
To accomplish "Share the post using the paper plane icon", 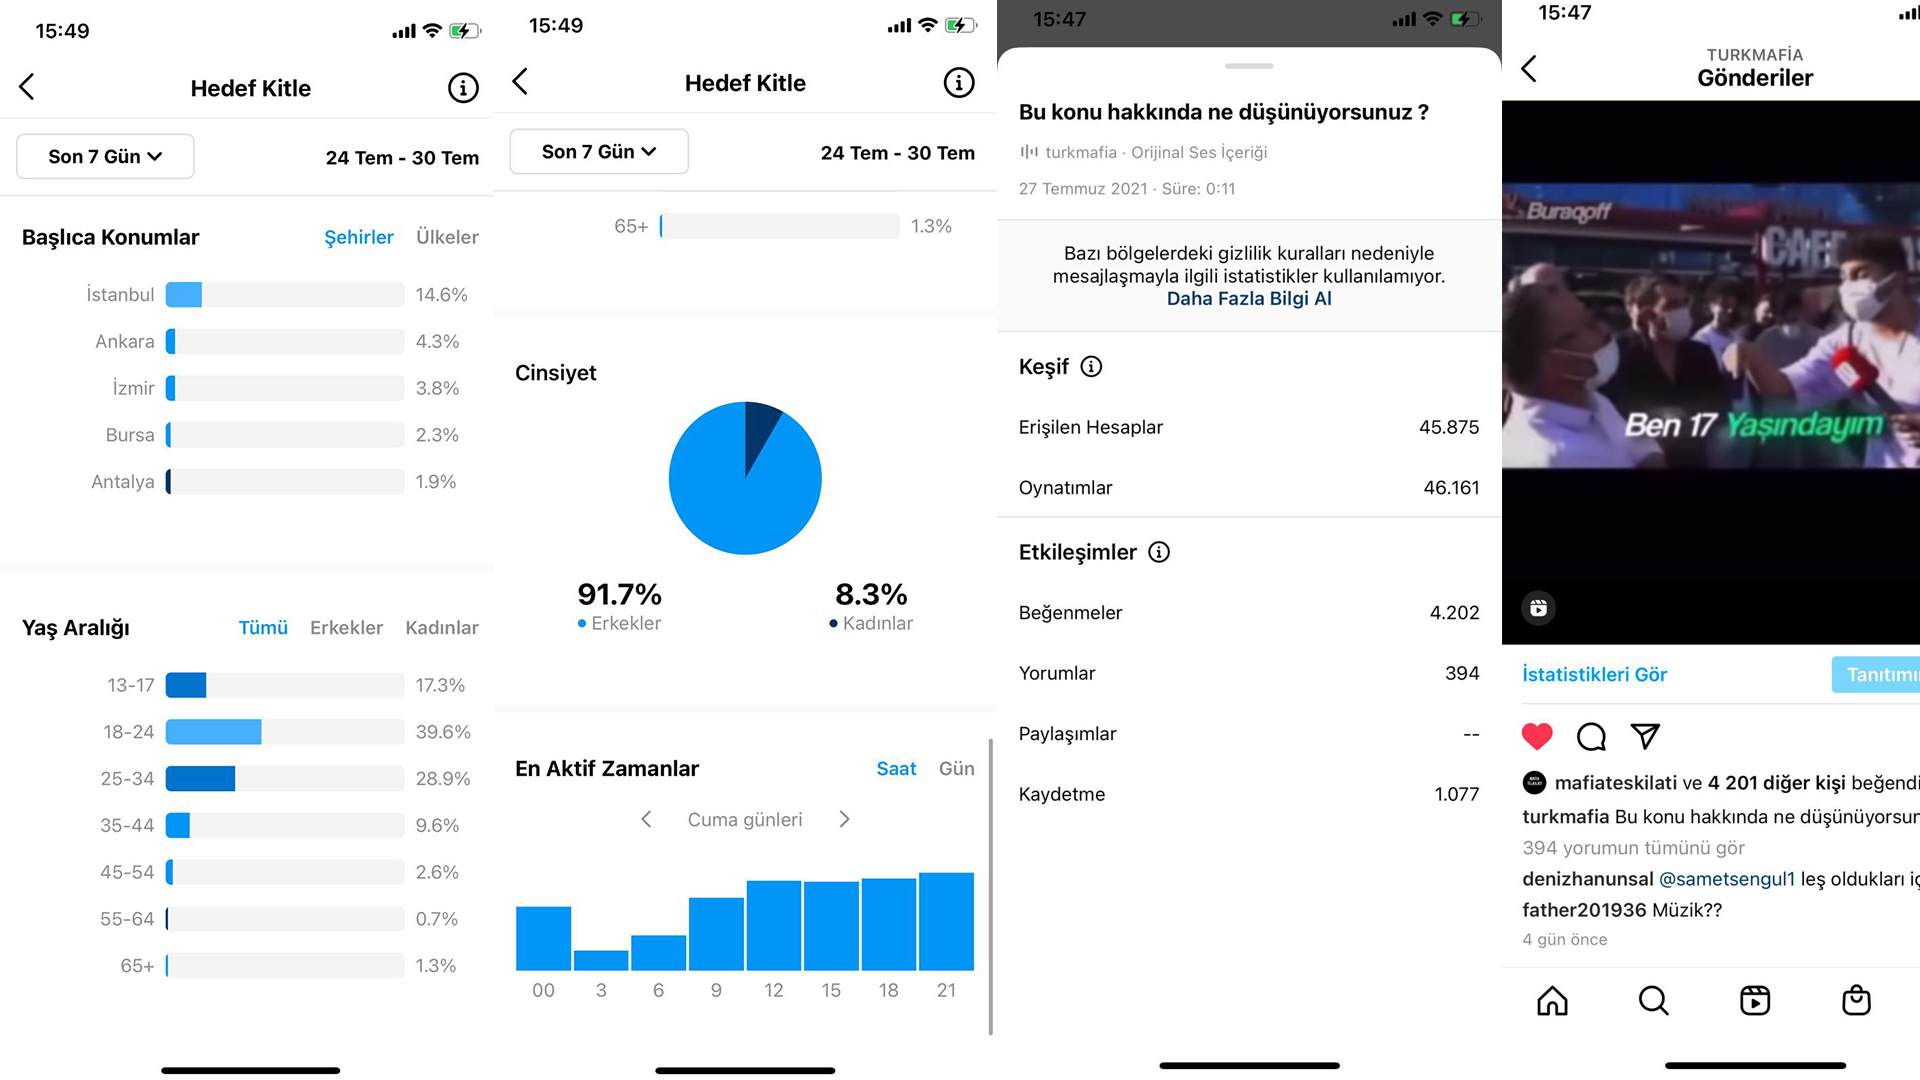I will click(1645, 737).
